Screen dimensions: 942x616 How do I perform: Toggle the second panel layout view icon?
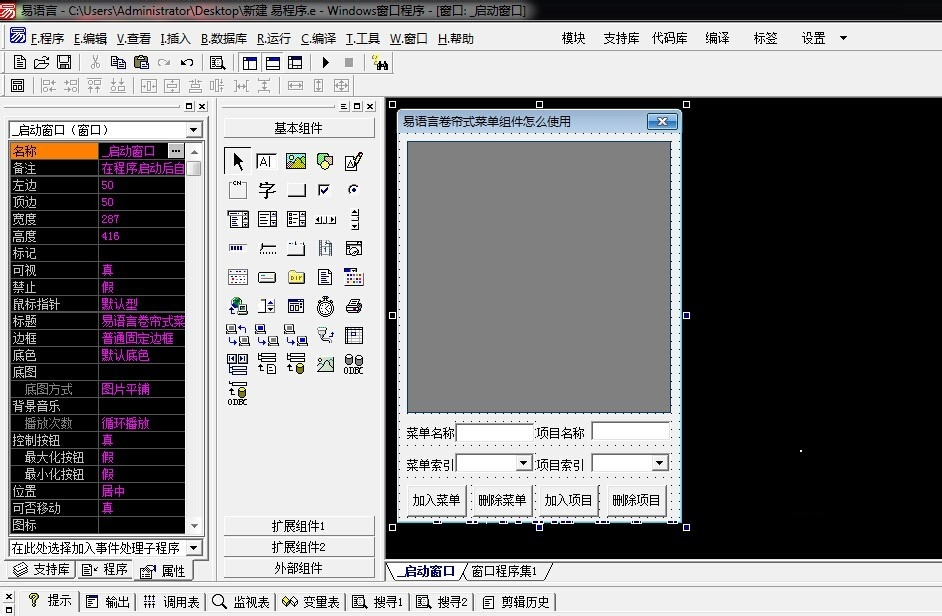[x=273, y=63]
